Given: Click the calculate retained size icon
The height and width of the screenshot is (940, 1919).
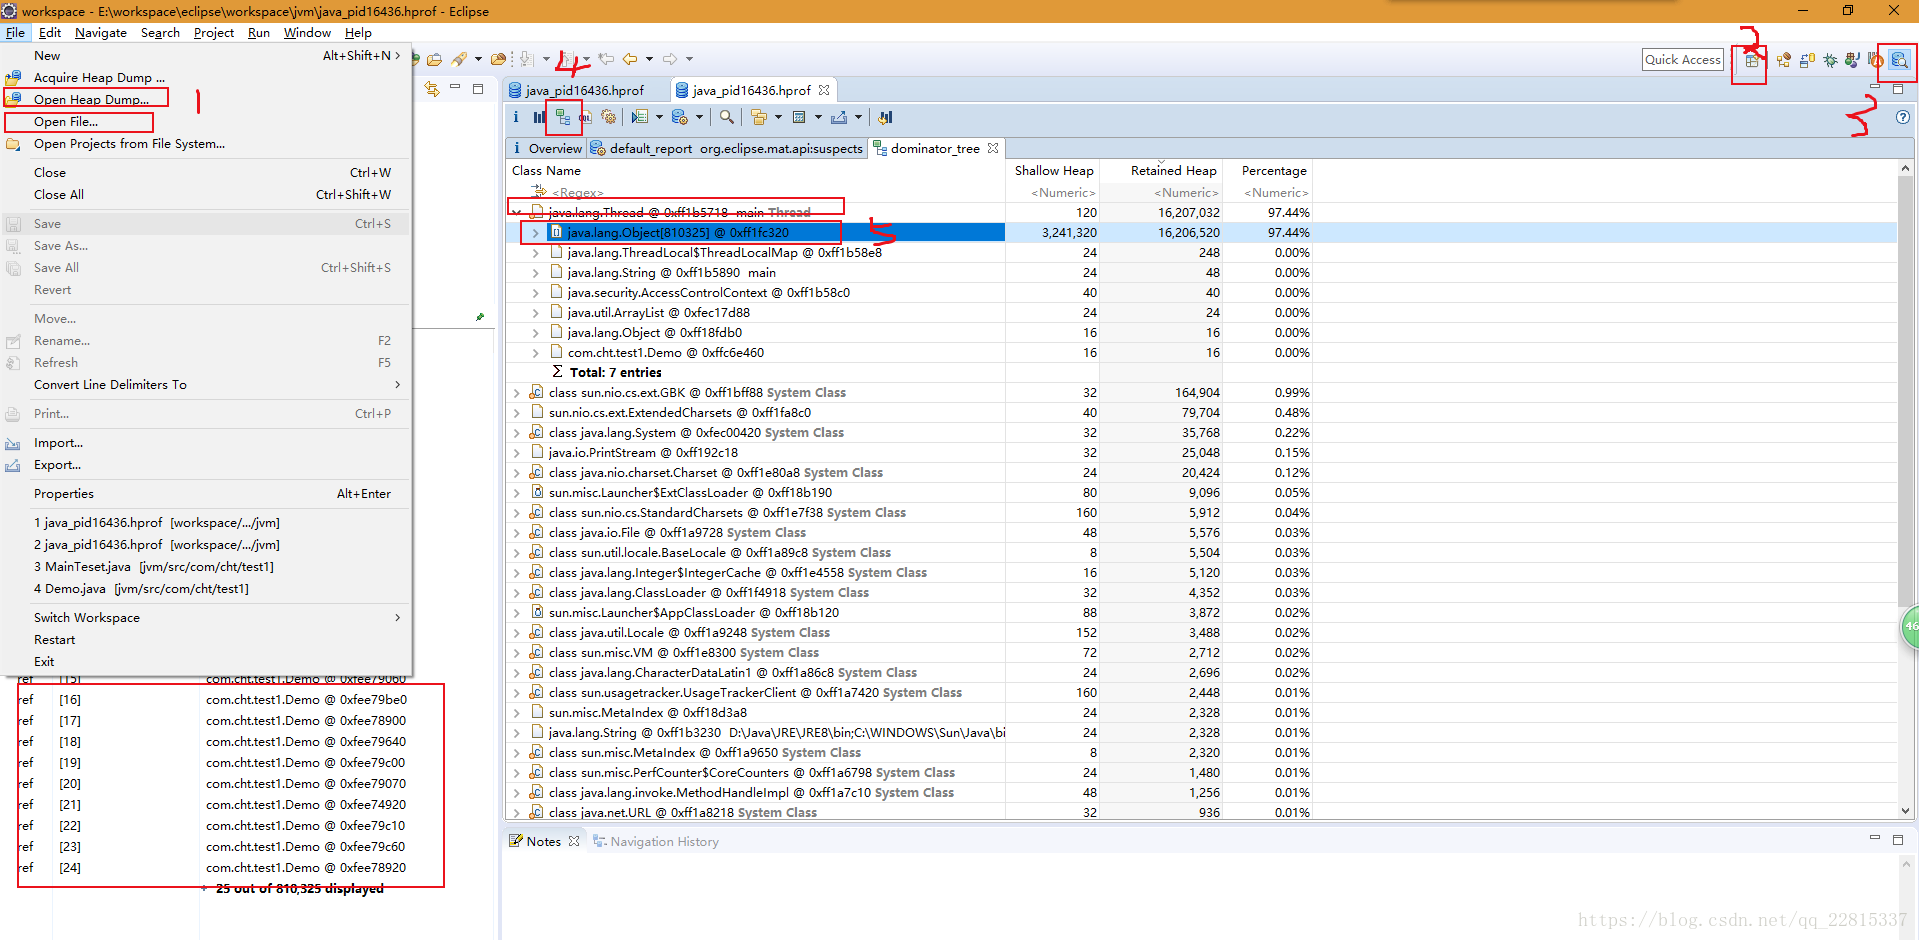Looking at the screenshot, I should [799, 117].
